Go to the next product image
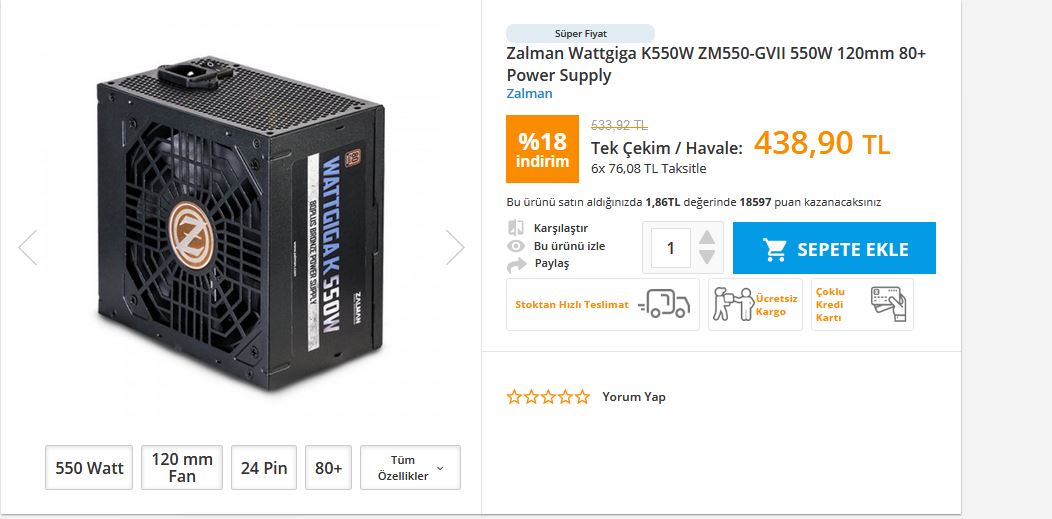The width and height of the screenshot is (1052, 519). tap(455, 247)
